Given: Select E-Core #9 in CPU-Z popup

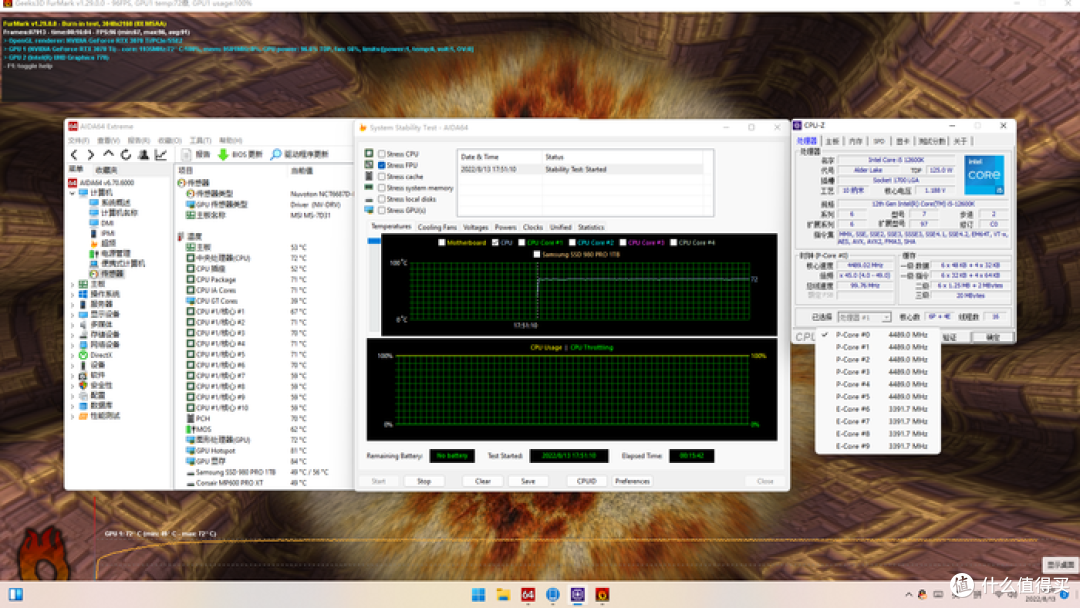Looking at the screenshot, I should pos(878,446).
